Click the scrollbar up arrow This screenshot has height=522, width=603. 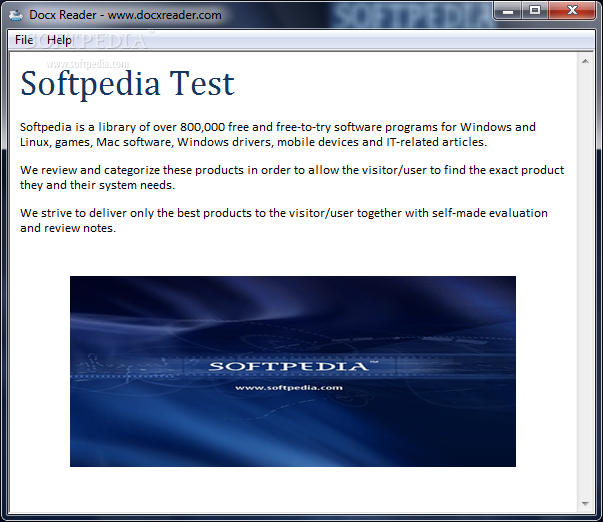click(x=585, y=62)
